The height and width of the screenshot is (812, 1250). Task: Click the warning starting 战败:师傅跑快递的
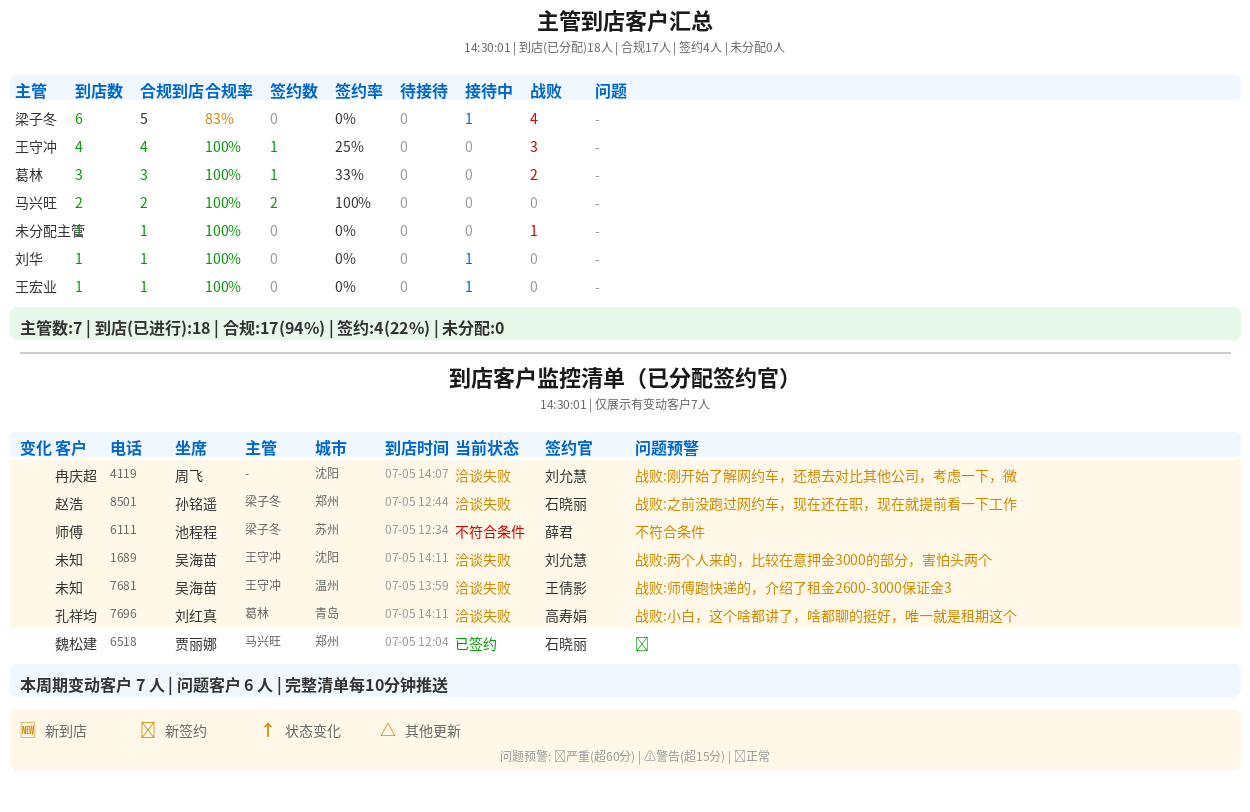click(793, 588)
